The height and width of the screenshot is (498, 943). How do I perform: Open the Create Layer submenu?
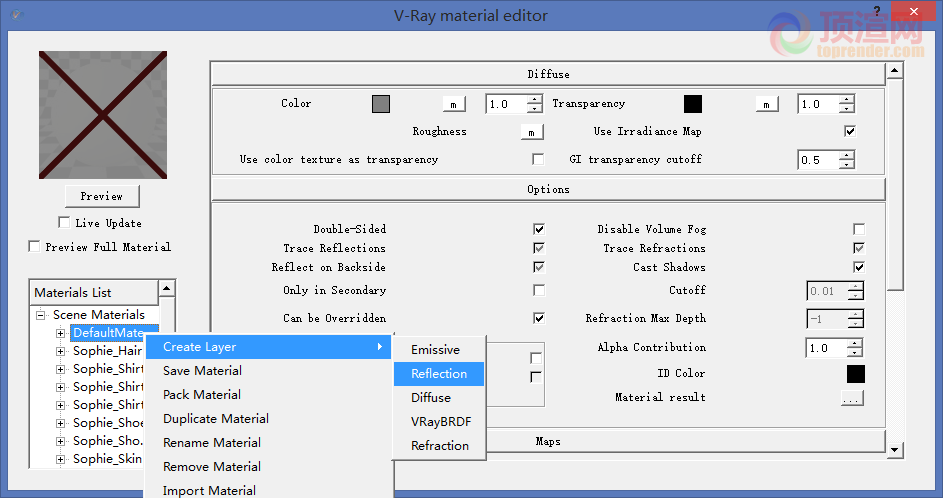point(268,347)
